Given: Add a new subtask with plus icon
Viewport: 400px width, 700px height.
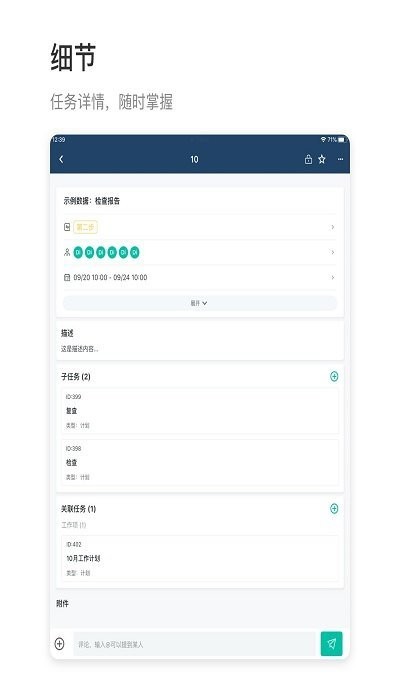Looking at the screenshot, I should pyautogui.click(x=334, y=376).
